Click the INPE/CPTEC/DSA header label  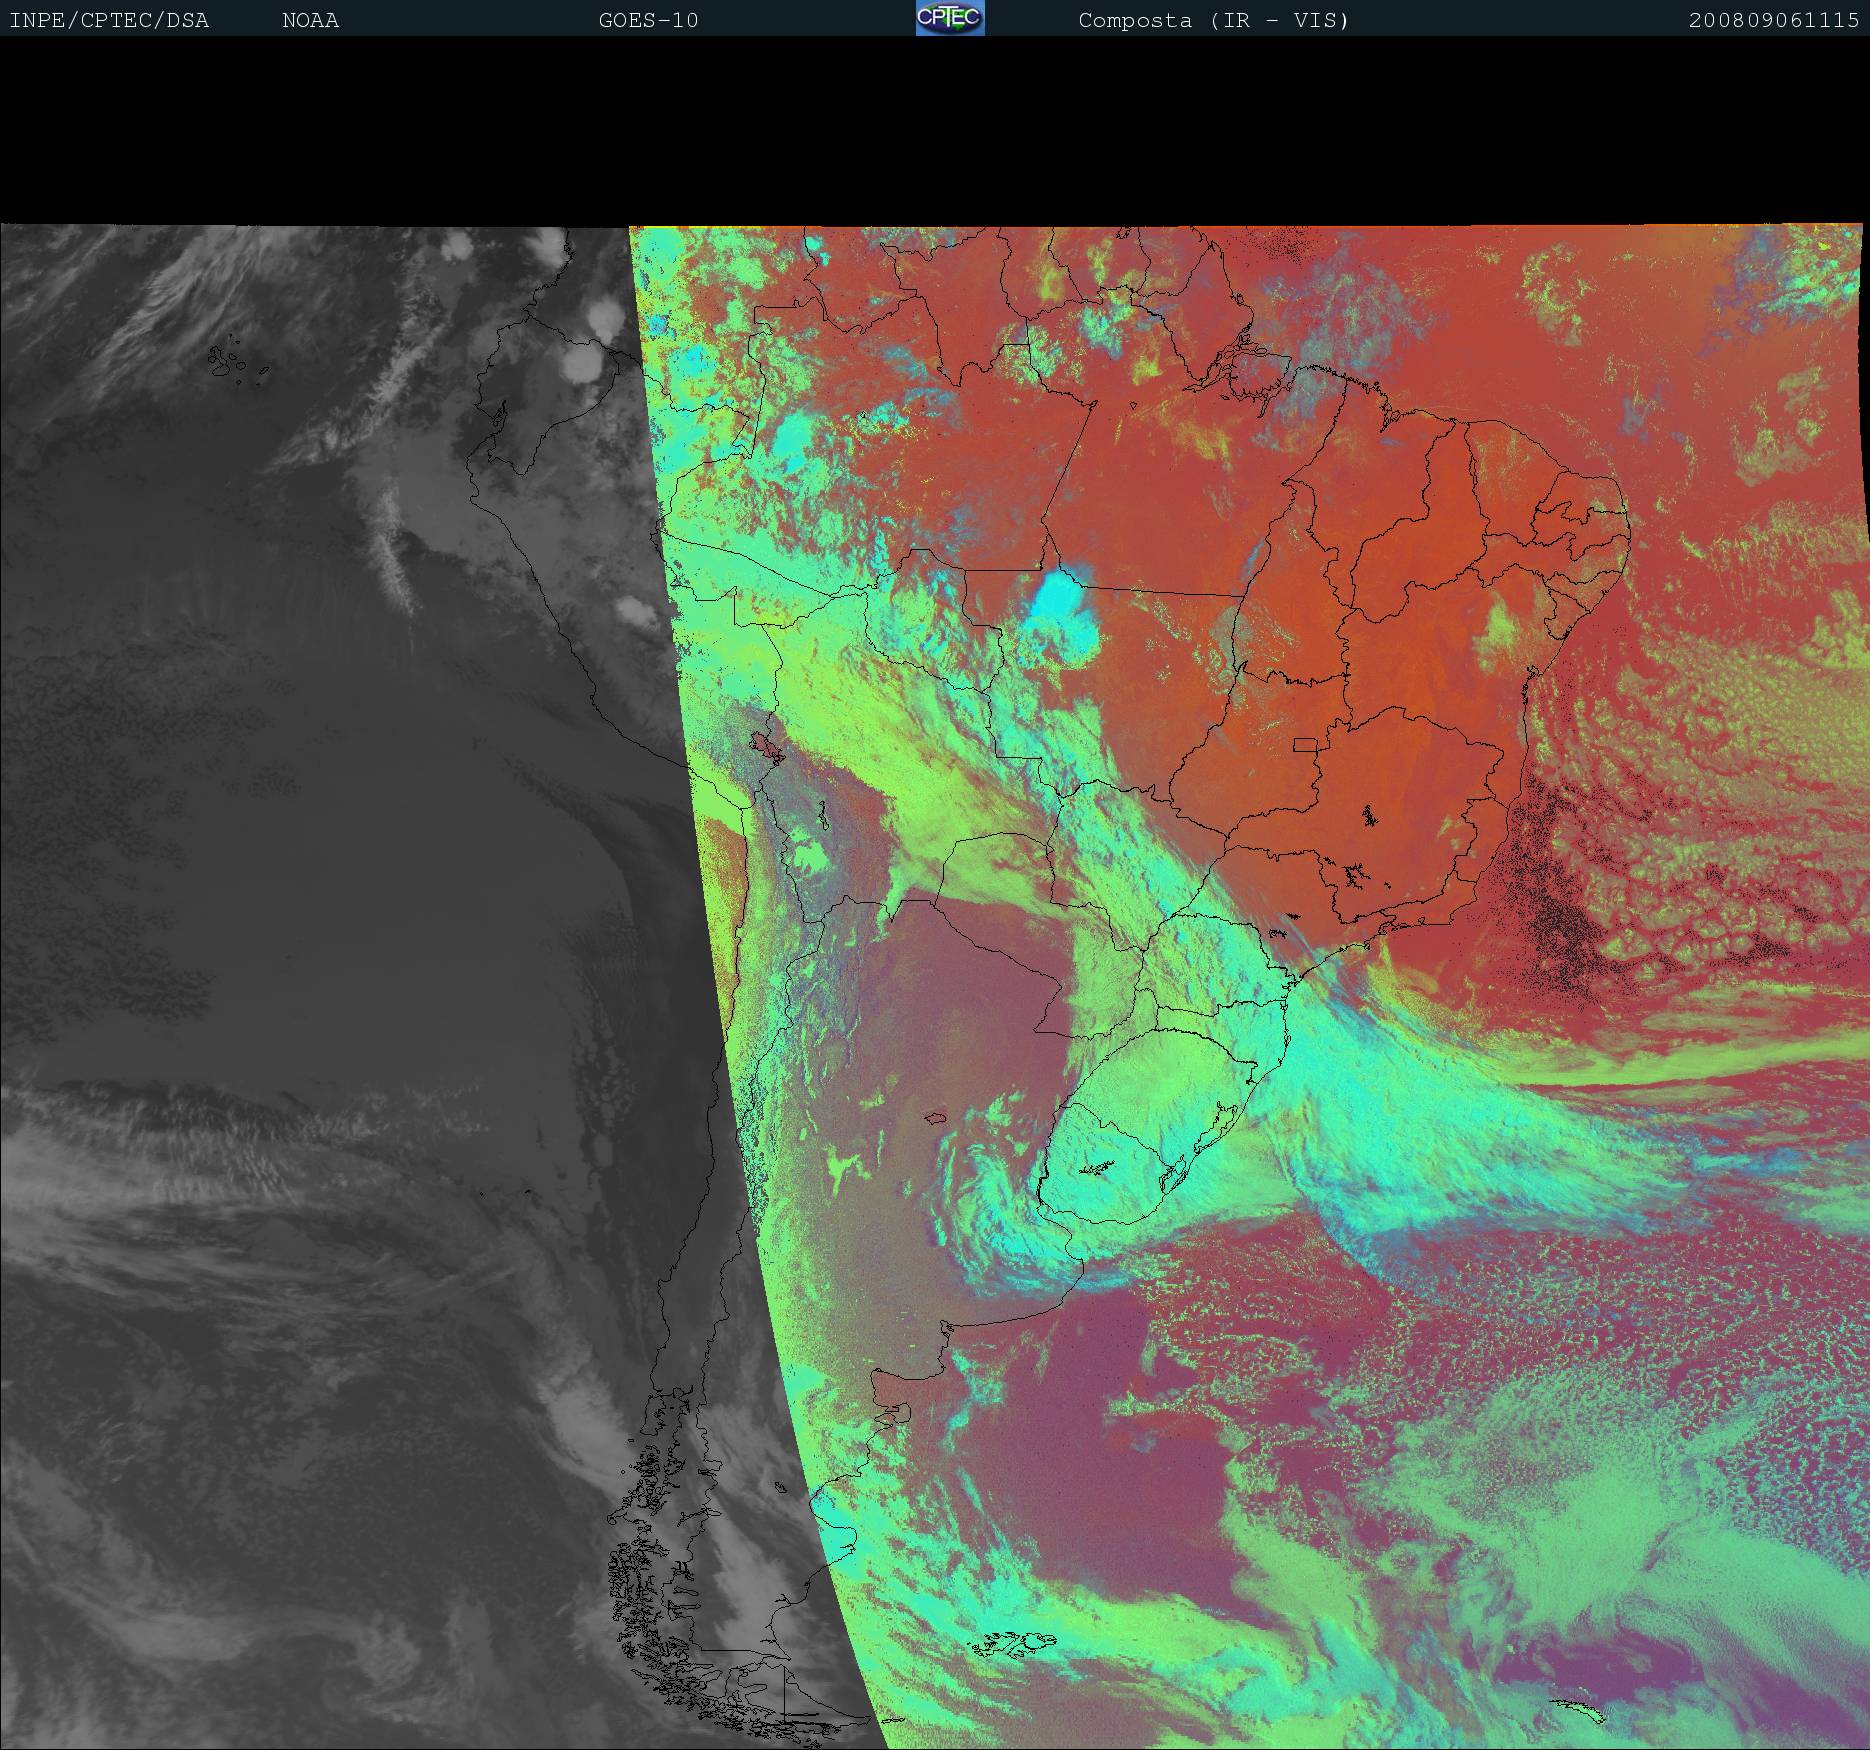coord(109,20)
